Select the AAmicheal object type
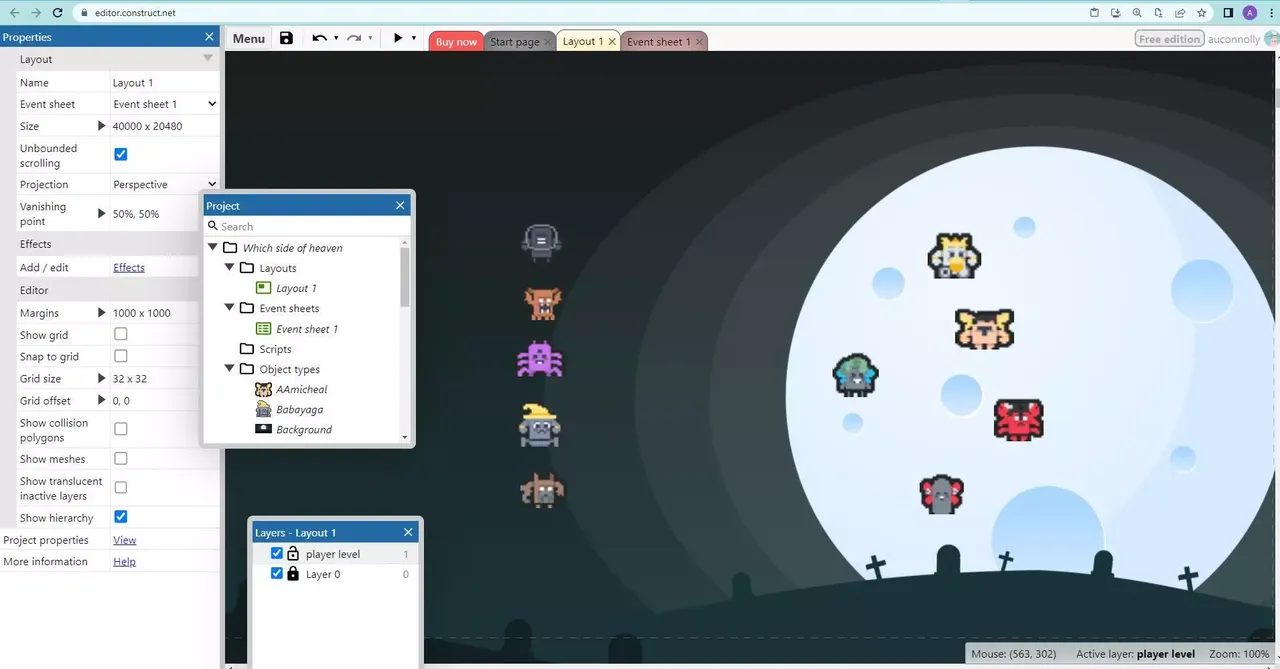 coord(291,389)
